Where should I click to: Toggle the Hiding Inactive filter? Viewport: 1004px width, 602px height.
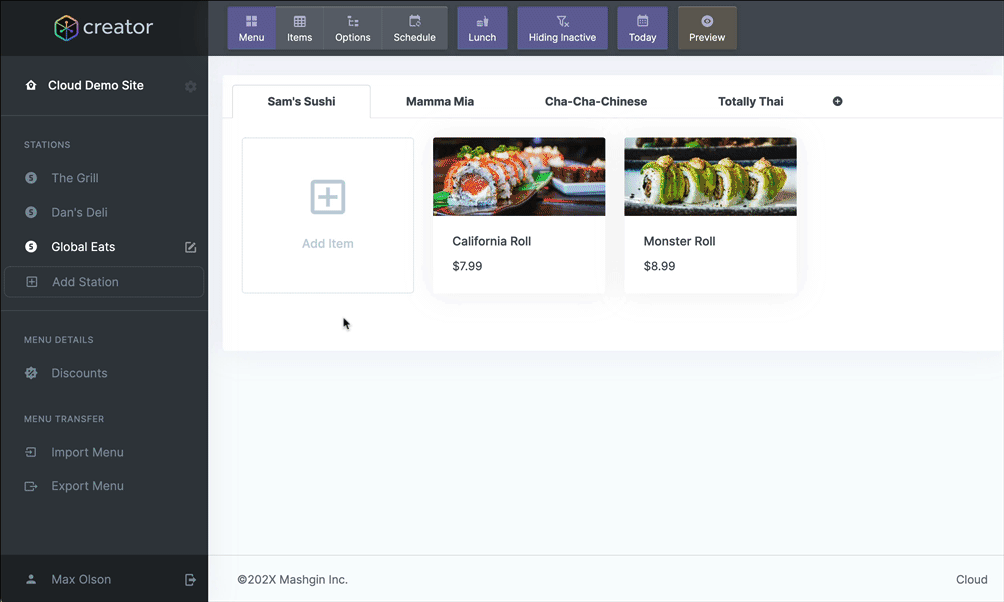coord(562,28)
